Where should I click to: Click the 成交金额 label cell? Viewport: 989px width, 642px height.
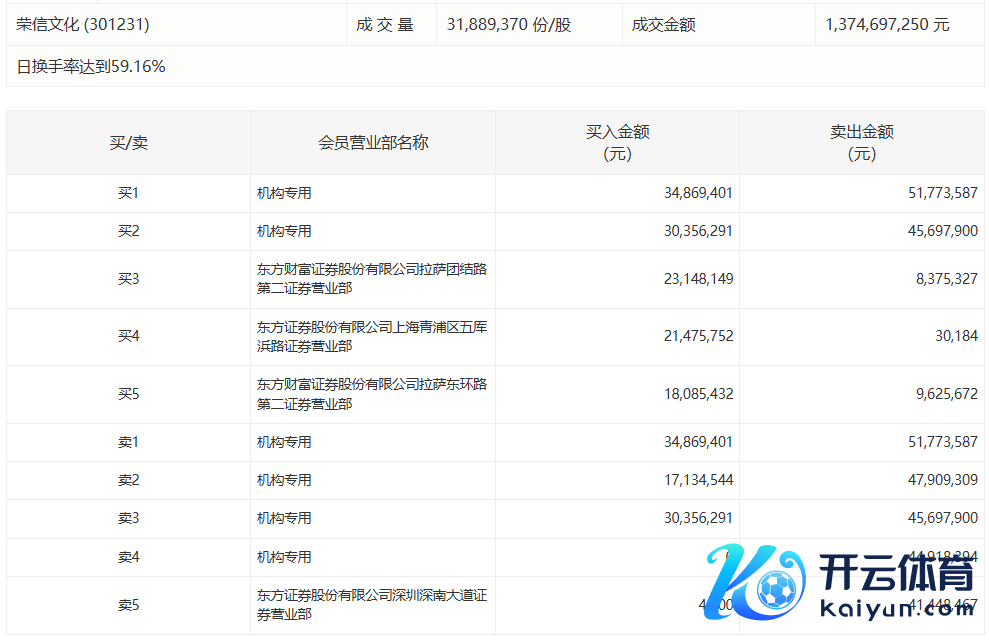tap(664, 25)
